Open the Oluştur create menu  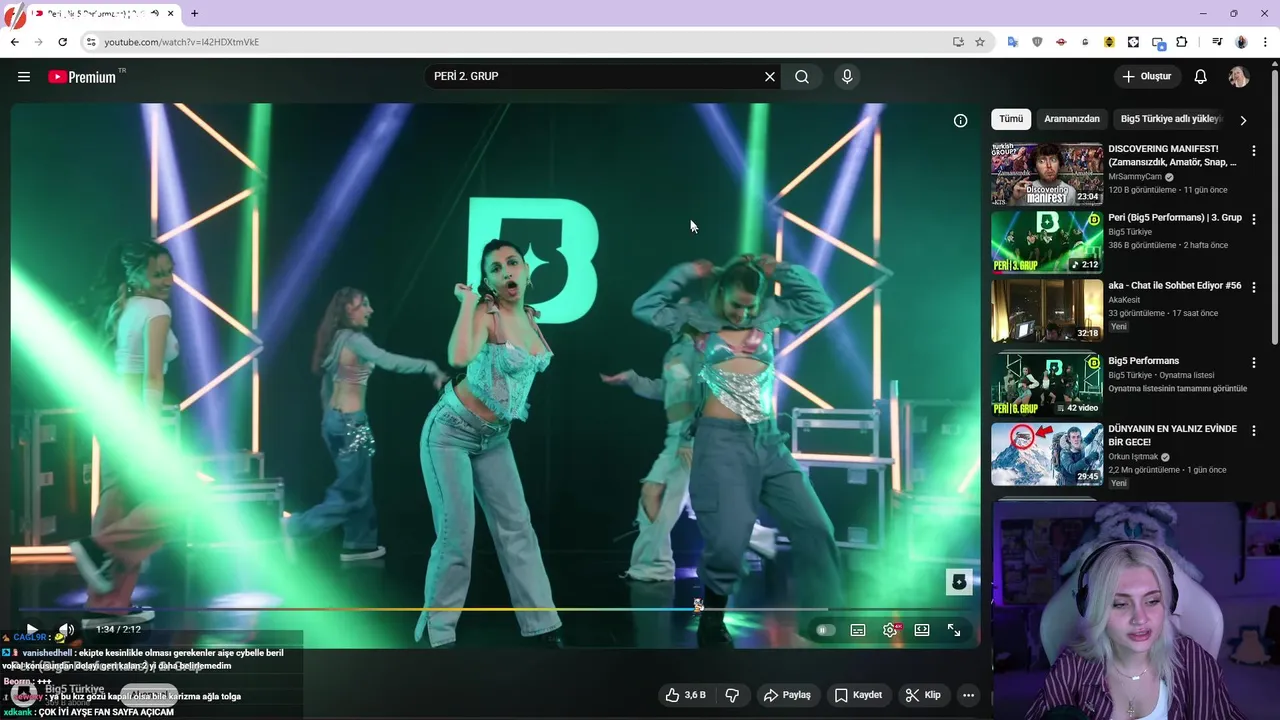coord(1147,77)
